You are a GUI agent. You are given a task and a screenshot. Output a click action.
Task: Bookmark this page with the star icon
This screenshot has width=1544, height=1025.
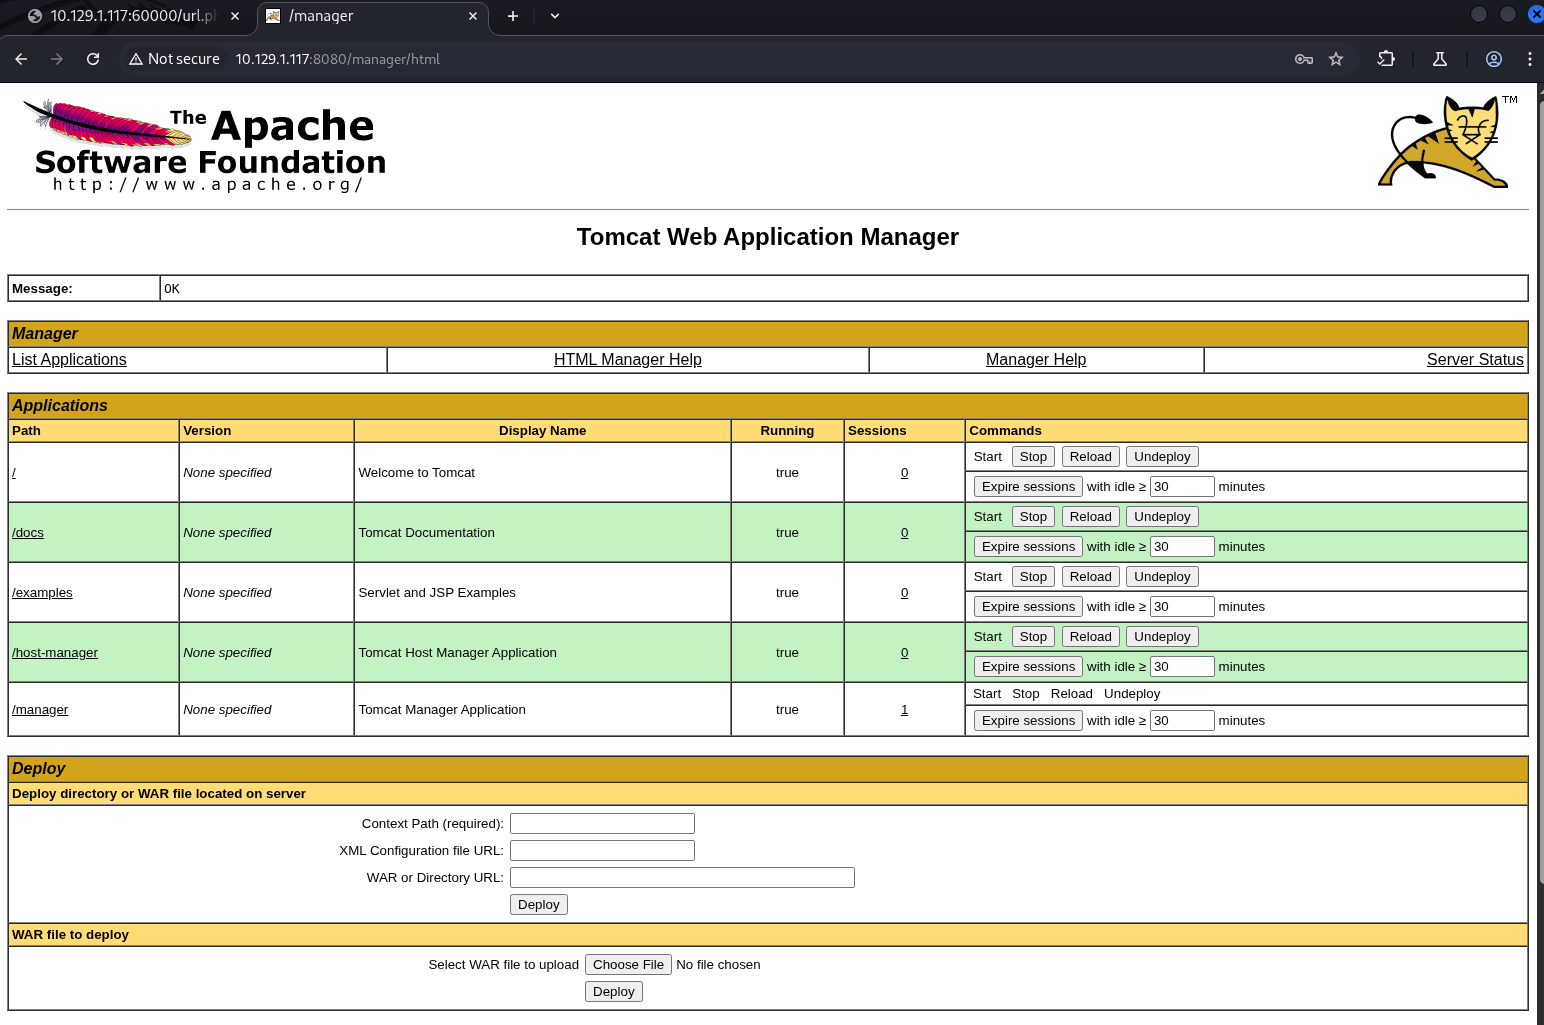point(1336,59)
